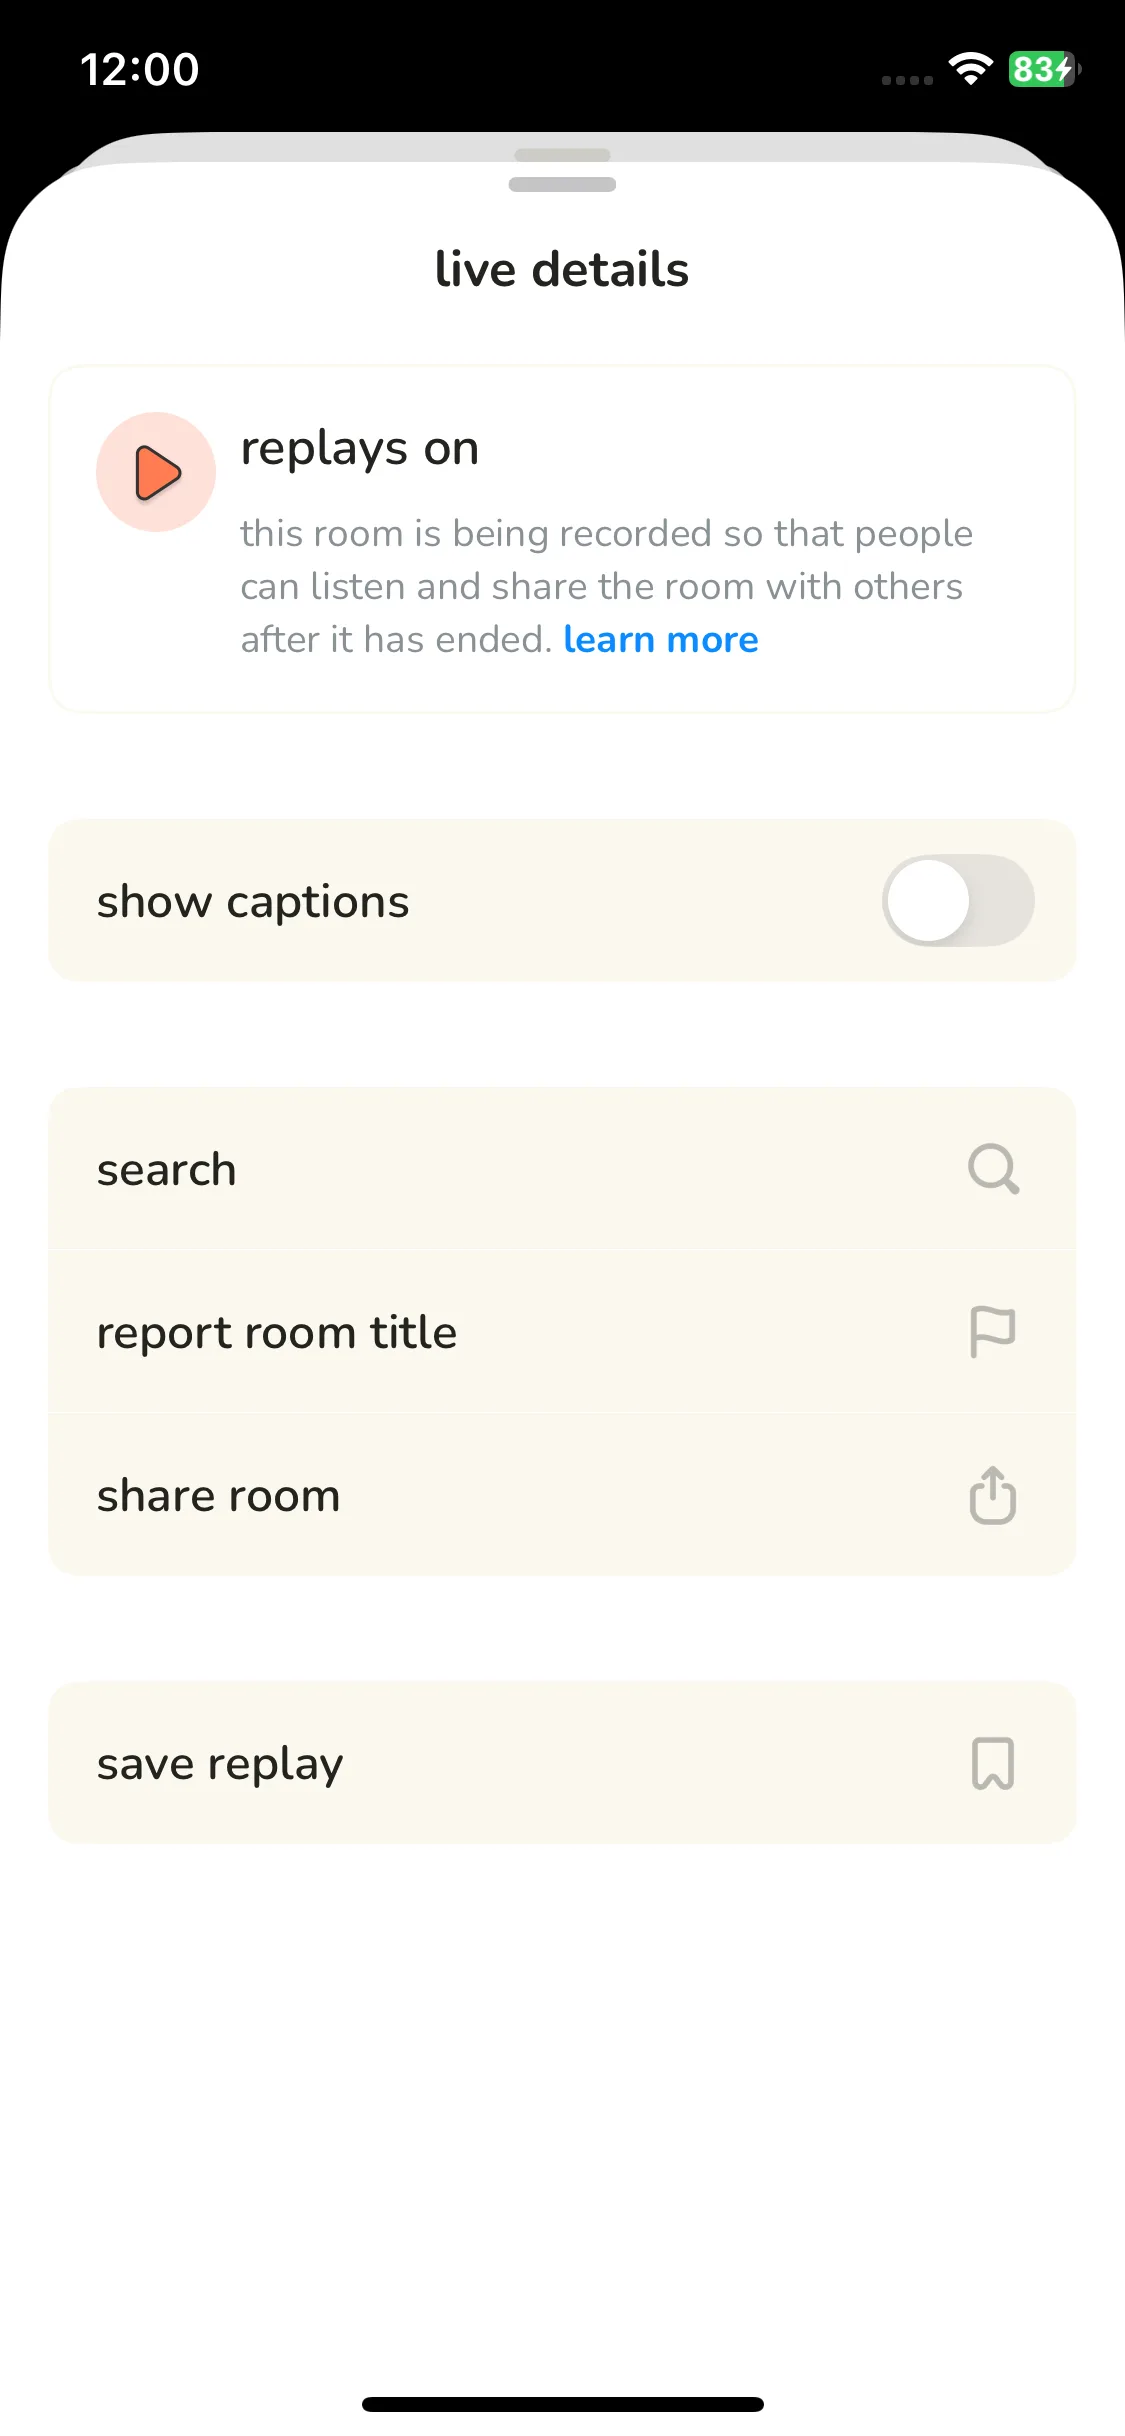This screenshot has width=1125, height=2436.
Task: Tap the orange replay play icon
Action: [x=156, y=472]
